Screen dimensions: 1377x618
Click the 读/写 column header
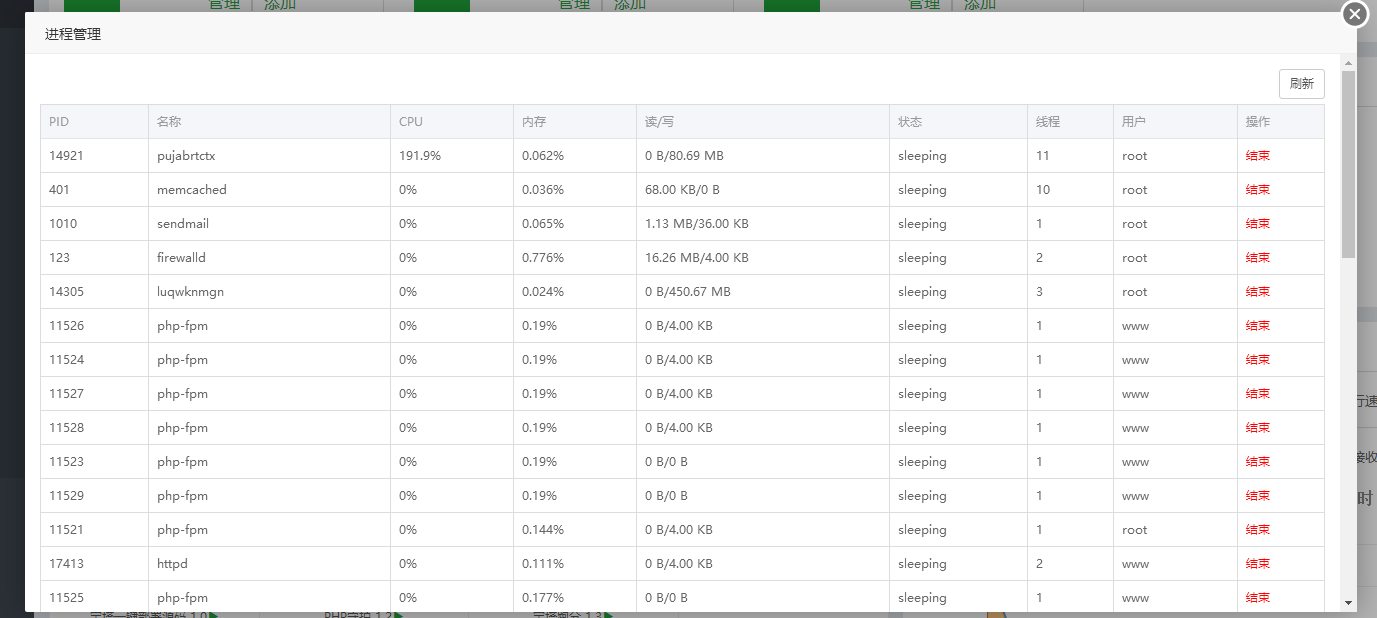(x=763, y=122)
